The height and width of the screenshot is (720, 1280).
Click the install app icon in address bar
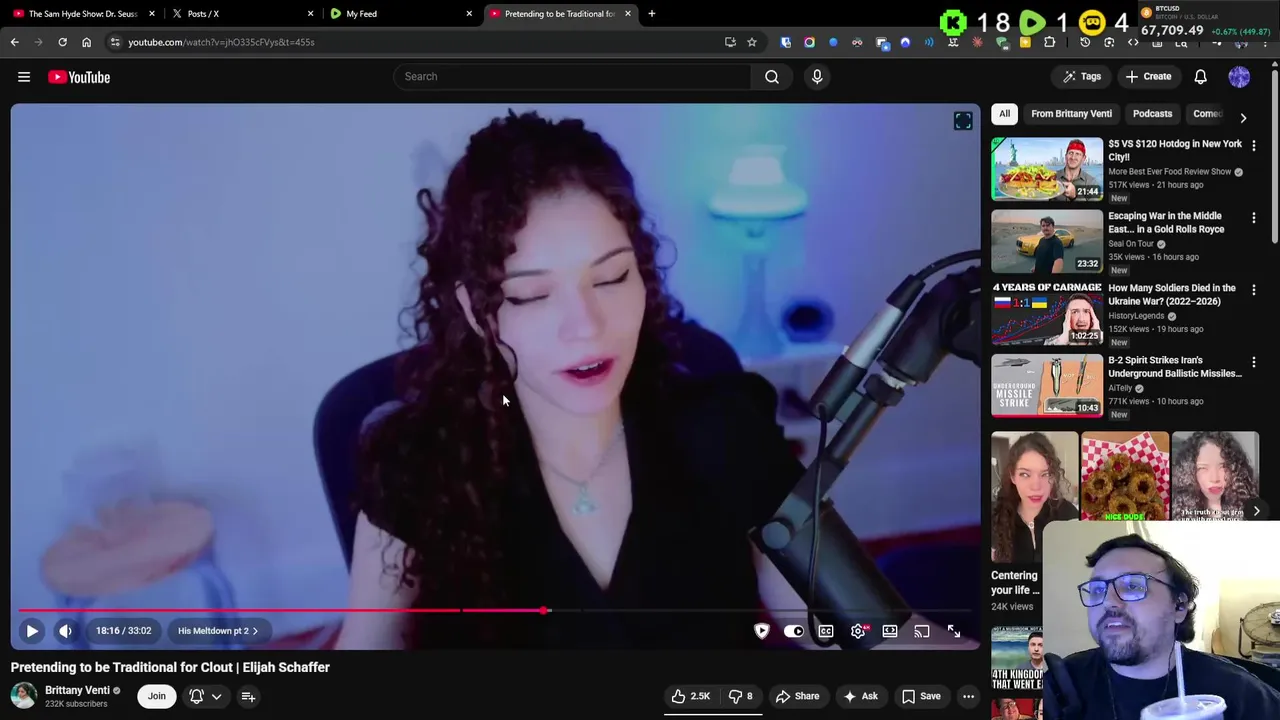pyautogui.click(x=730, y=42)
